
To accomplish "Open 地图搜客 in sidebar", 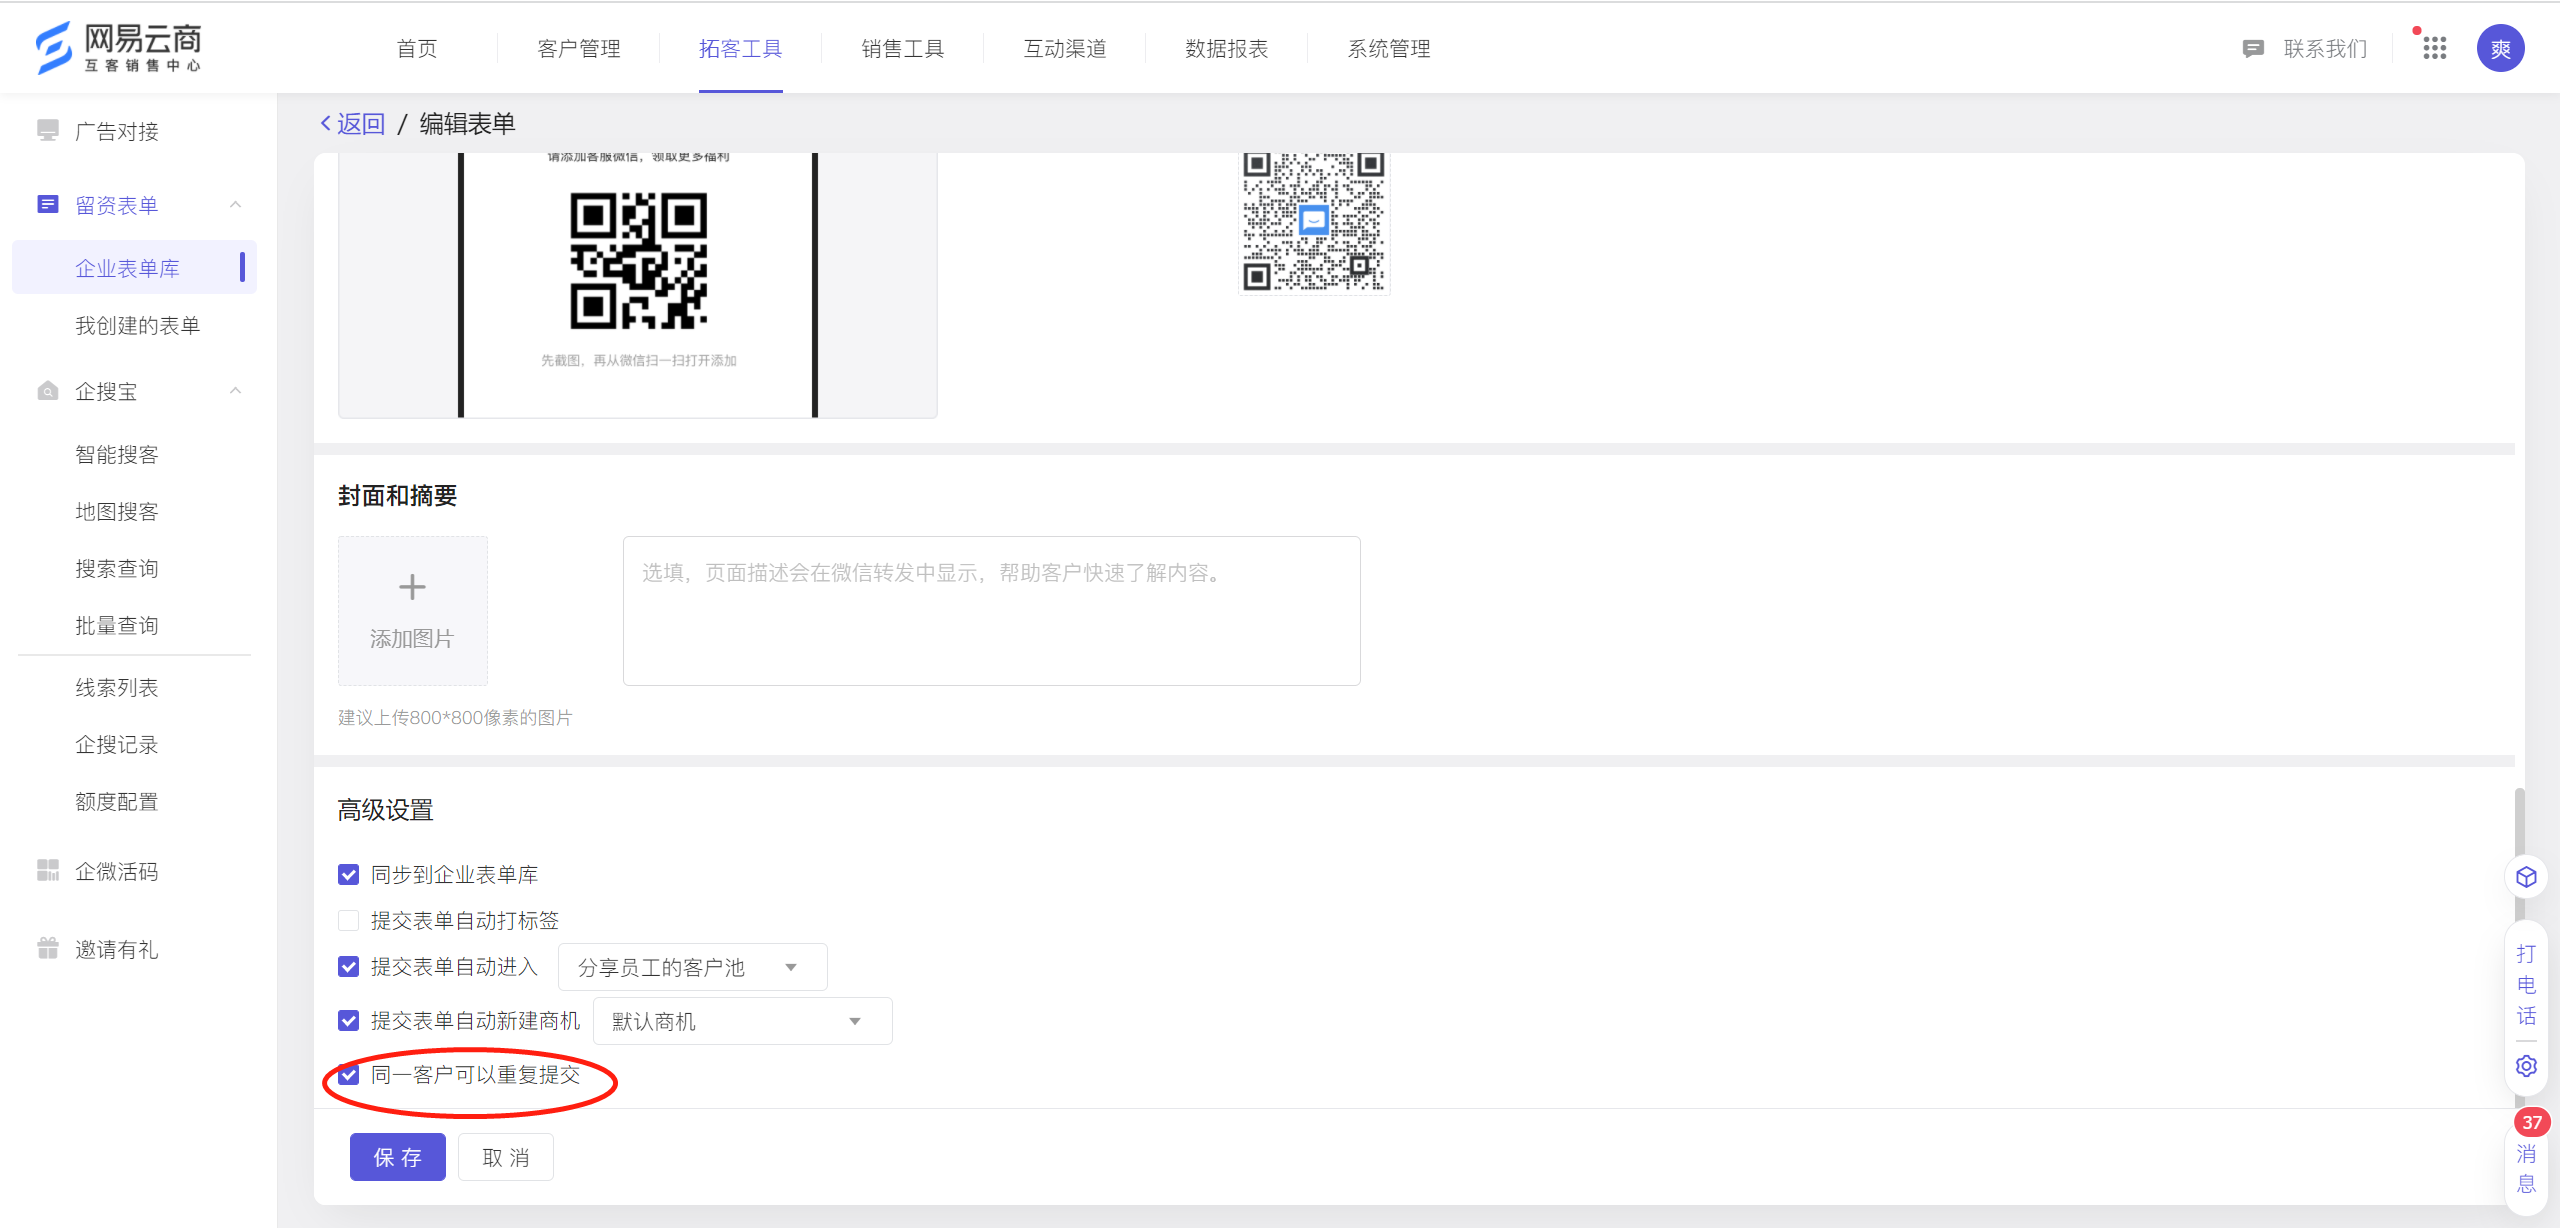I will tap(117, 512).
